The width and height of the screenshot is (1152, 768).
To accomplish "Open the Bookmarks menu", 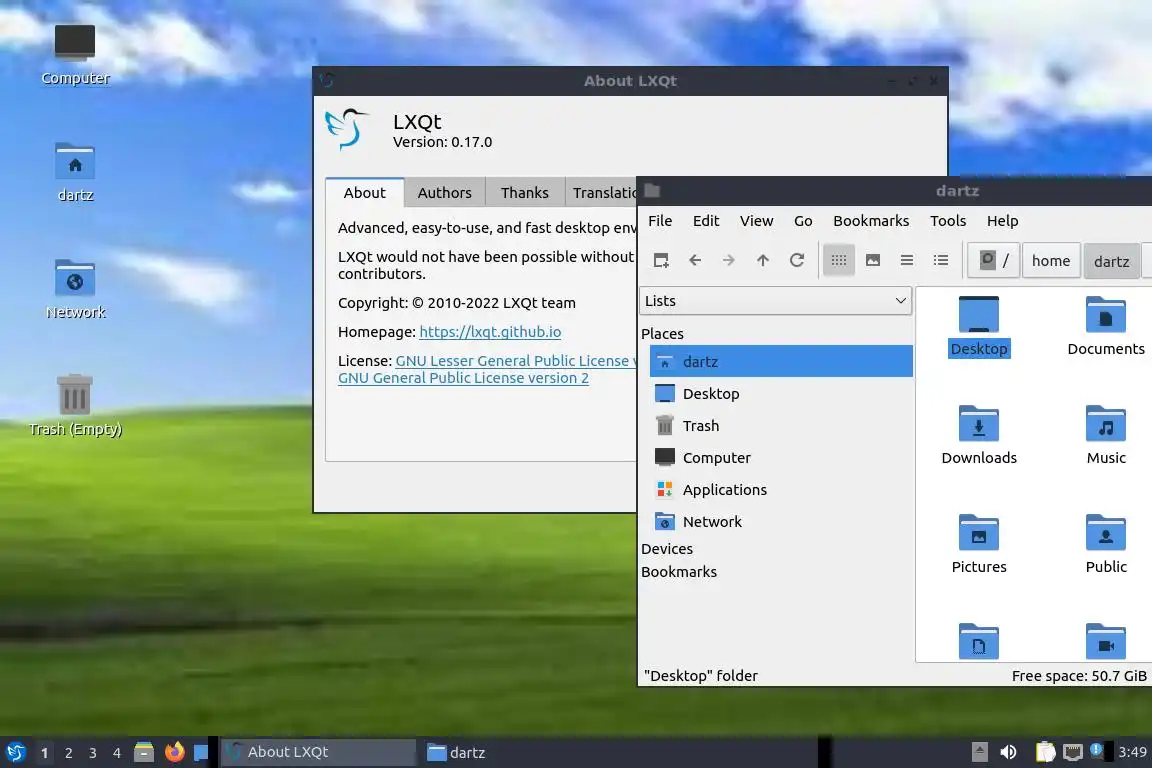I will 871,220.
